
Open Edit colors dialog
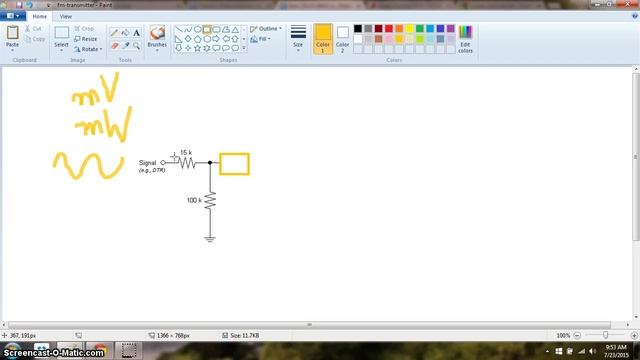coord(465,39)
